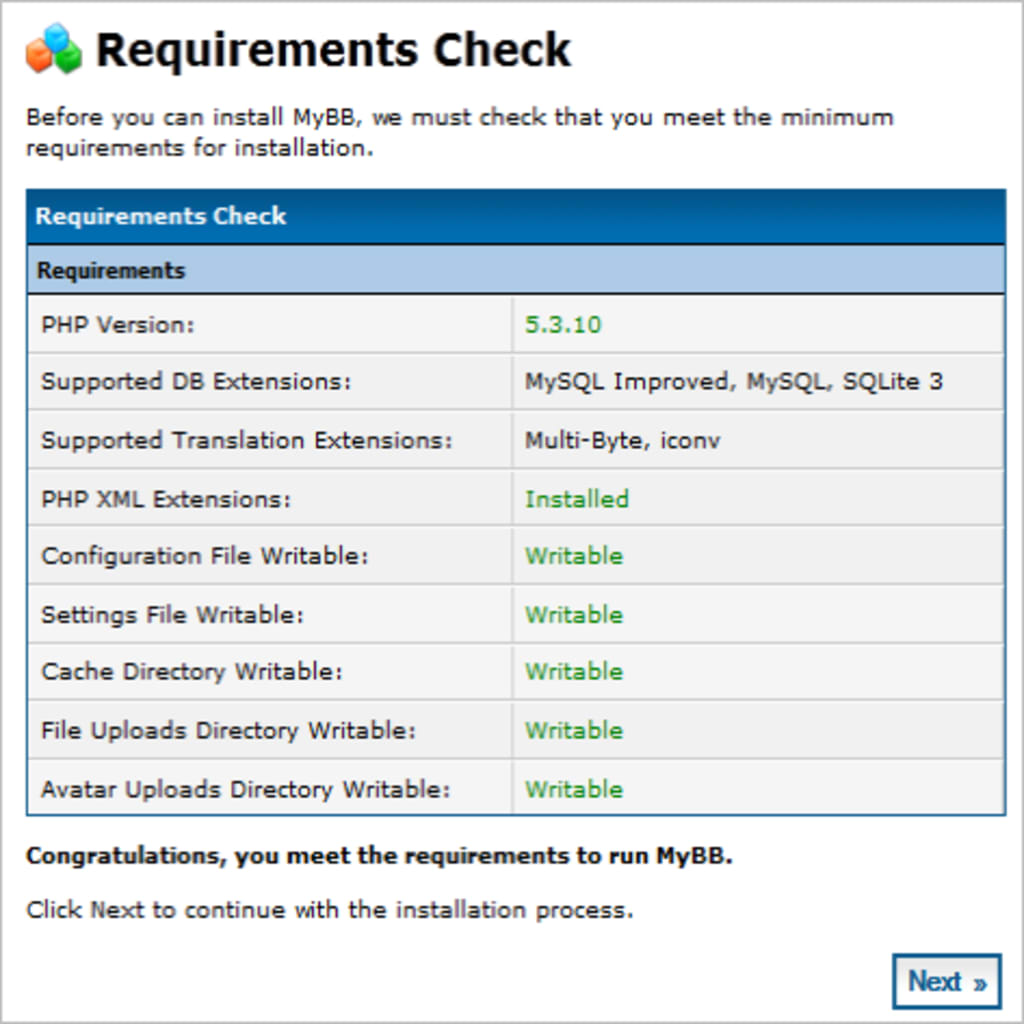Select the PHP version value 5.3.10
Viewport: 1024px width, 1024px height.
pyautogui.click(x=563, y=325)
